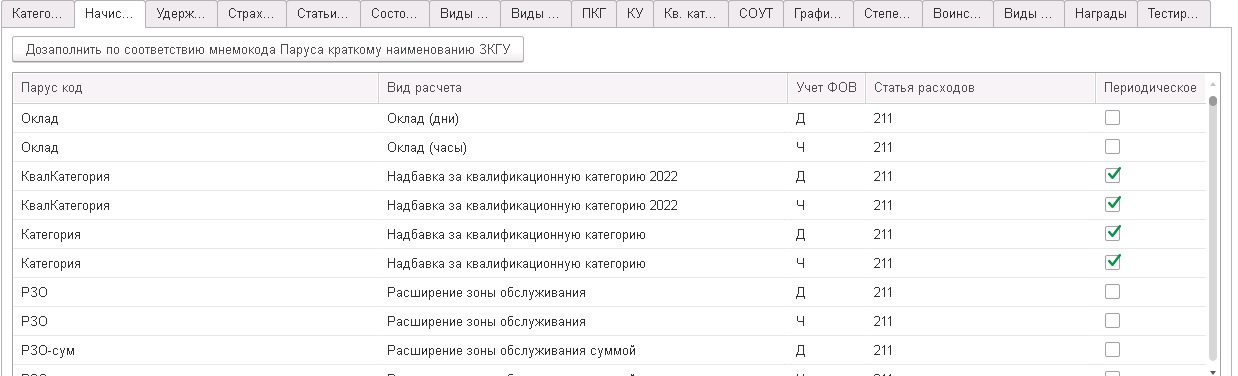
Task: Check Периодическое for РЗО row with Д
Action: point(1112,292)
